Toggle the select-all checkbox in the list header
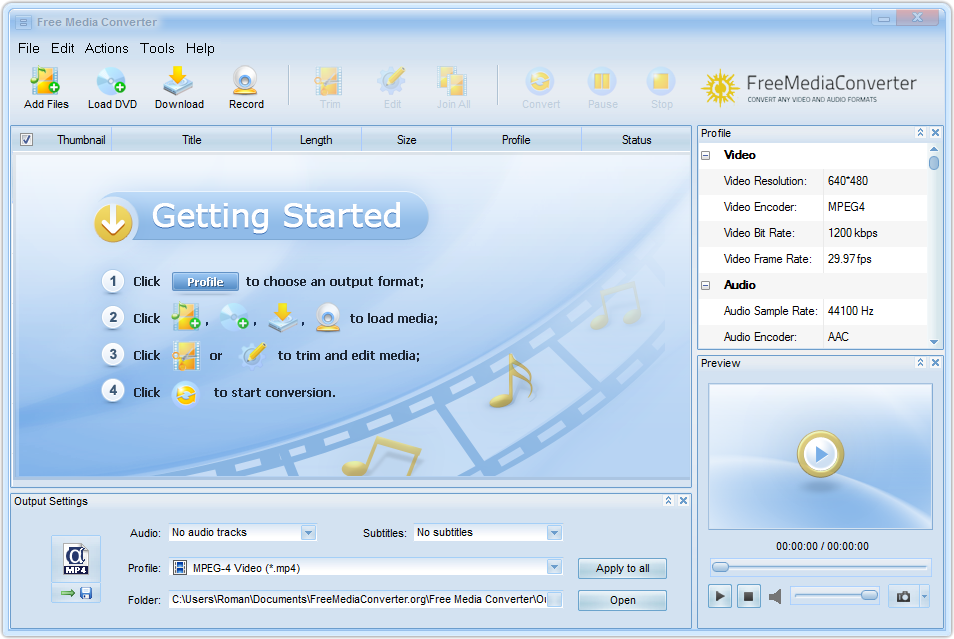 click(x=26, y=139)
